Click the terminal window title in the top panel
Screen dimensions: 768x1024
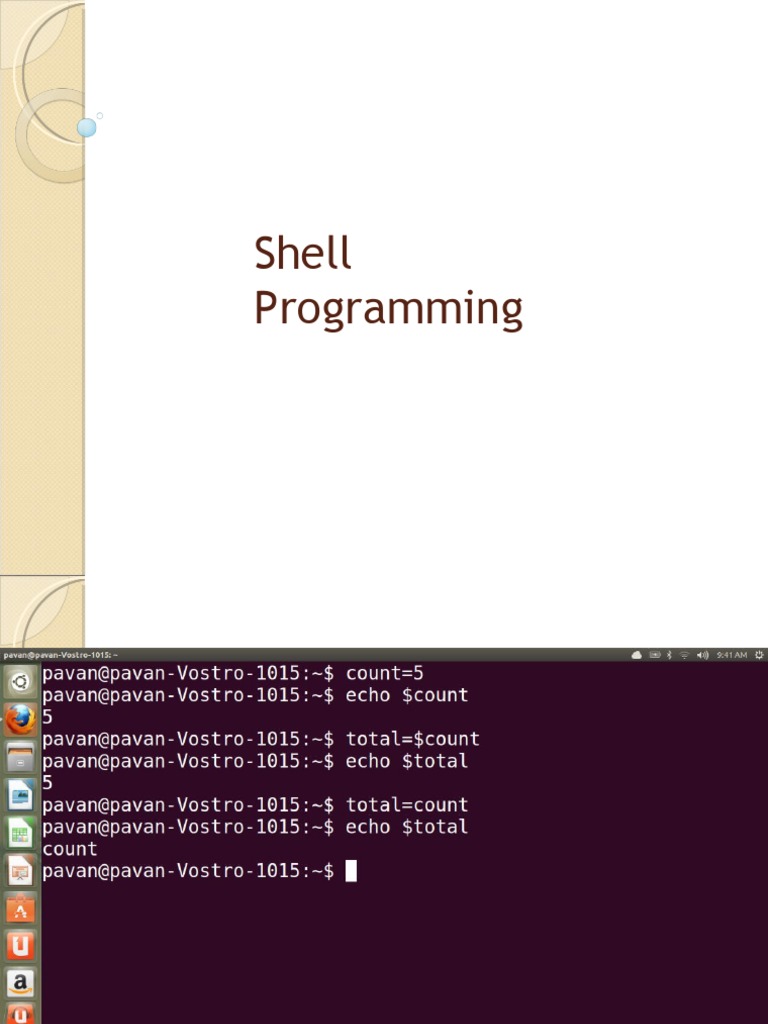point(60,654)
